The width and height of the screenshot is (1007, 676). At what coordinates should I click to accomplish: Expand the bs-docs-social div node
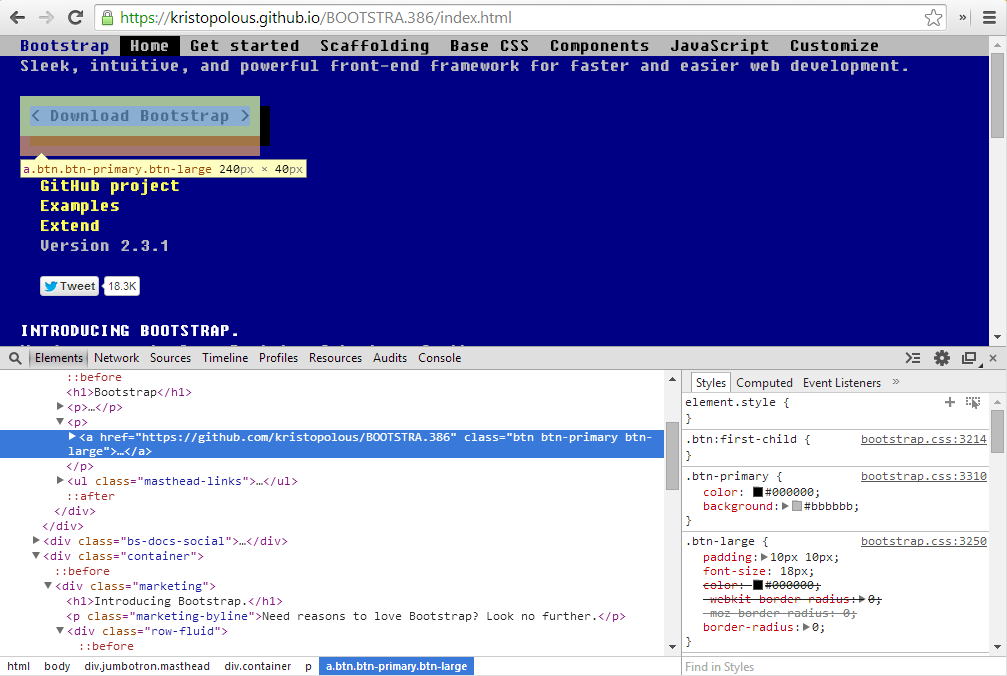coord(36,541)
